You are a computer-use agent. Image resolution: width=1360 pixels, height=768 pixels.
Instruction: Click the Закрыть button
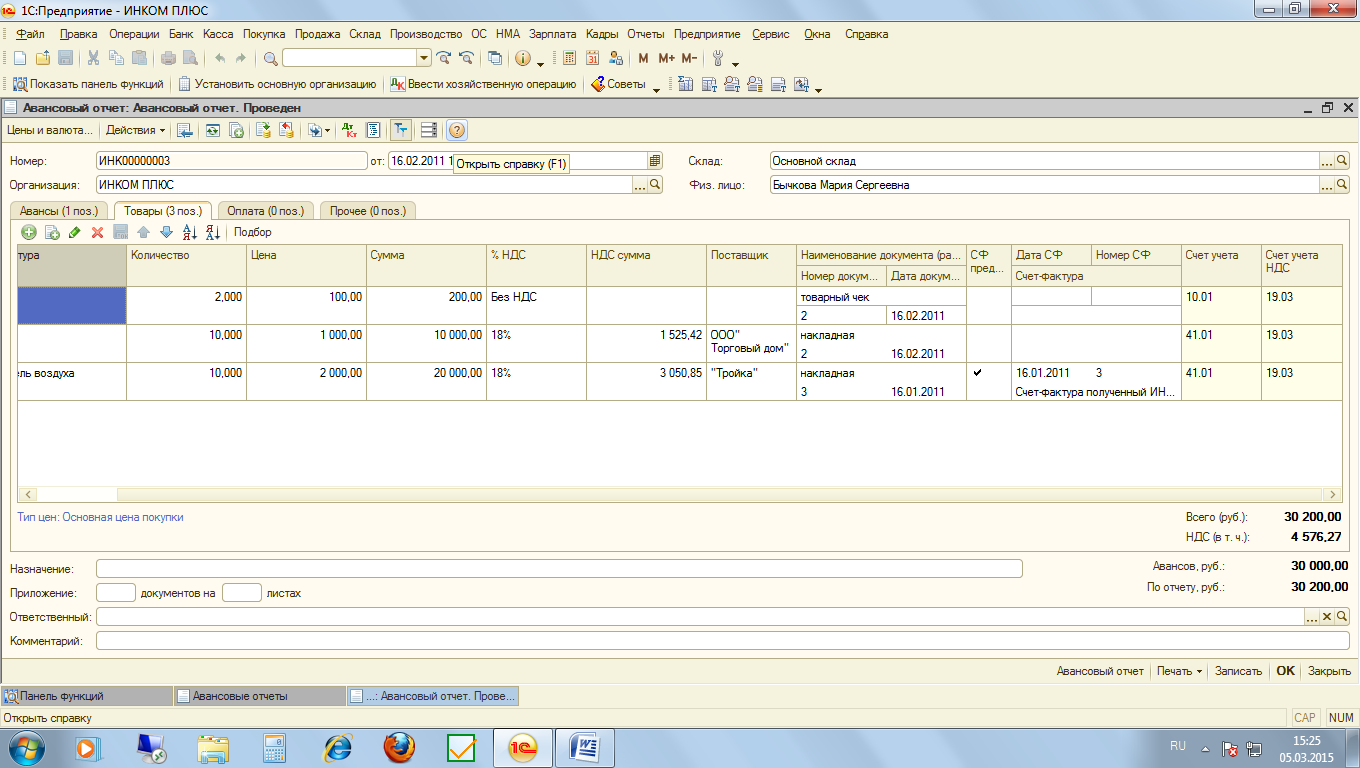coord(1329,671)
